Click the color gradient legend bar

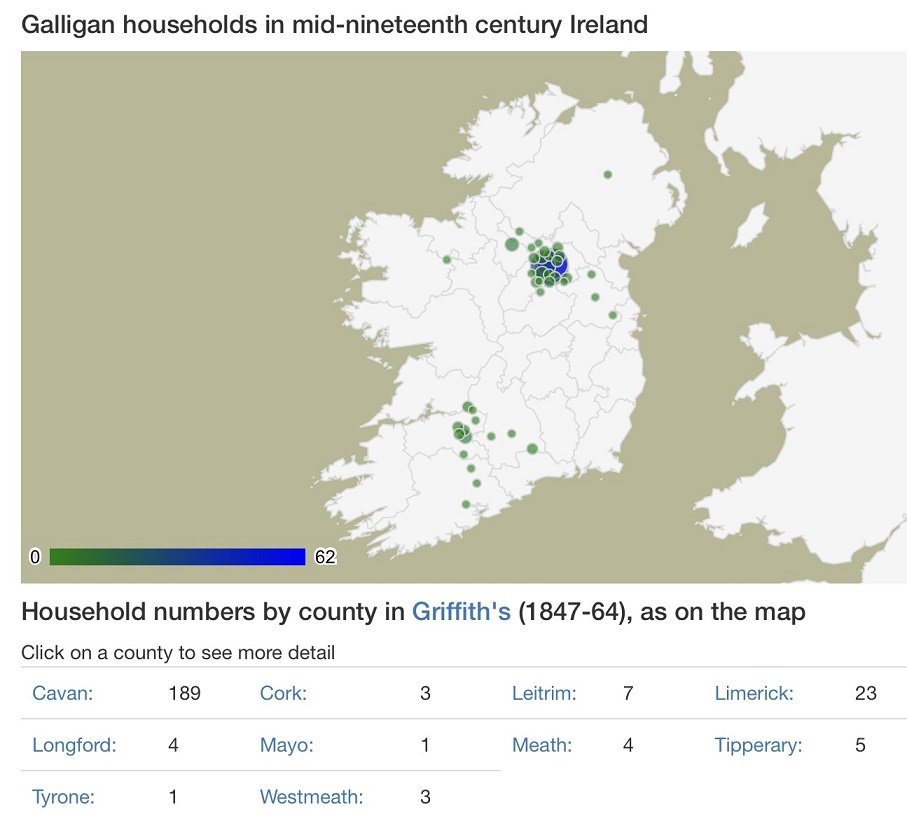[178, 555]
